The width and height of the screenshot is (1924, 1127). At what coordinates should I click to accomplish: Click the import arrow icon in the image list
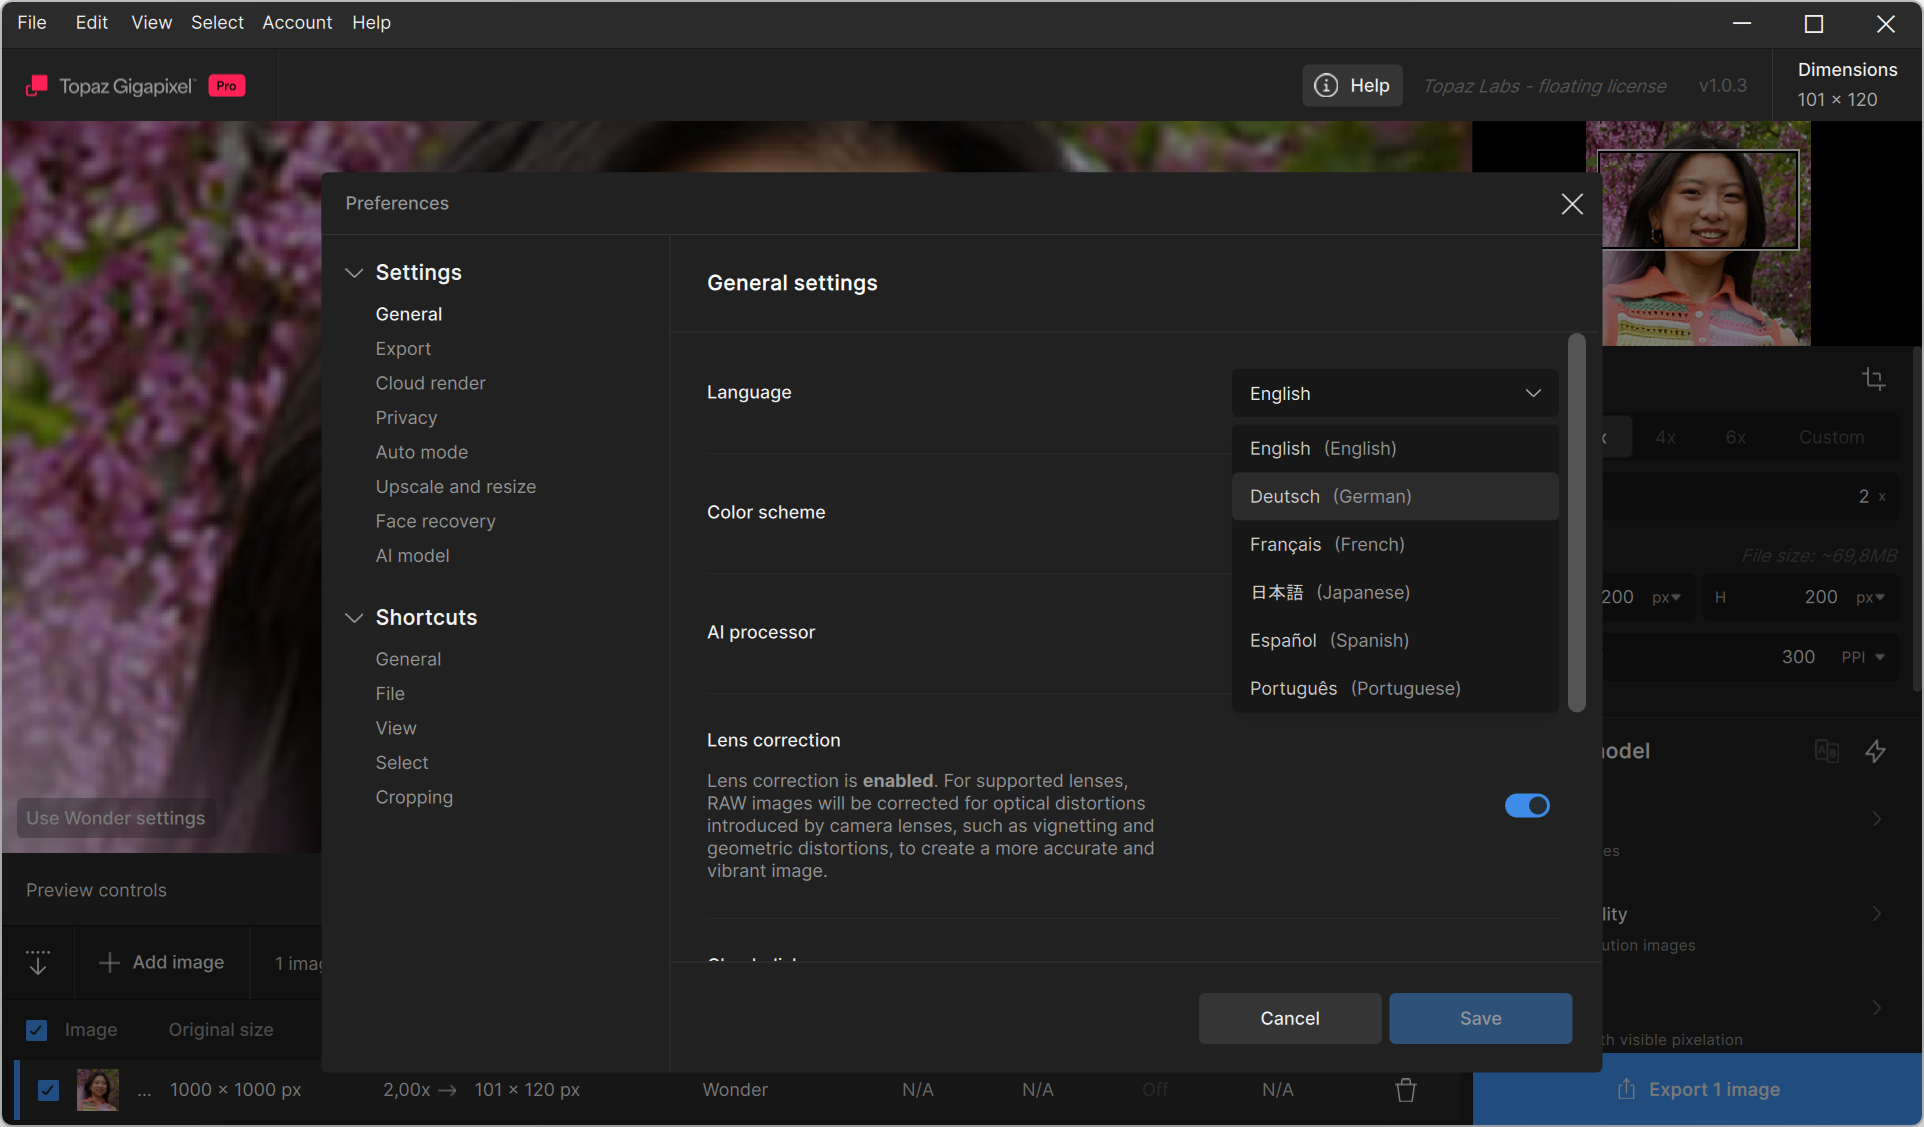[38, 963]
